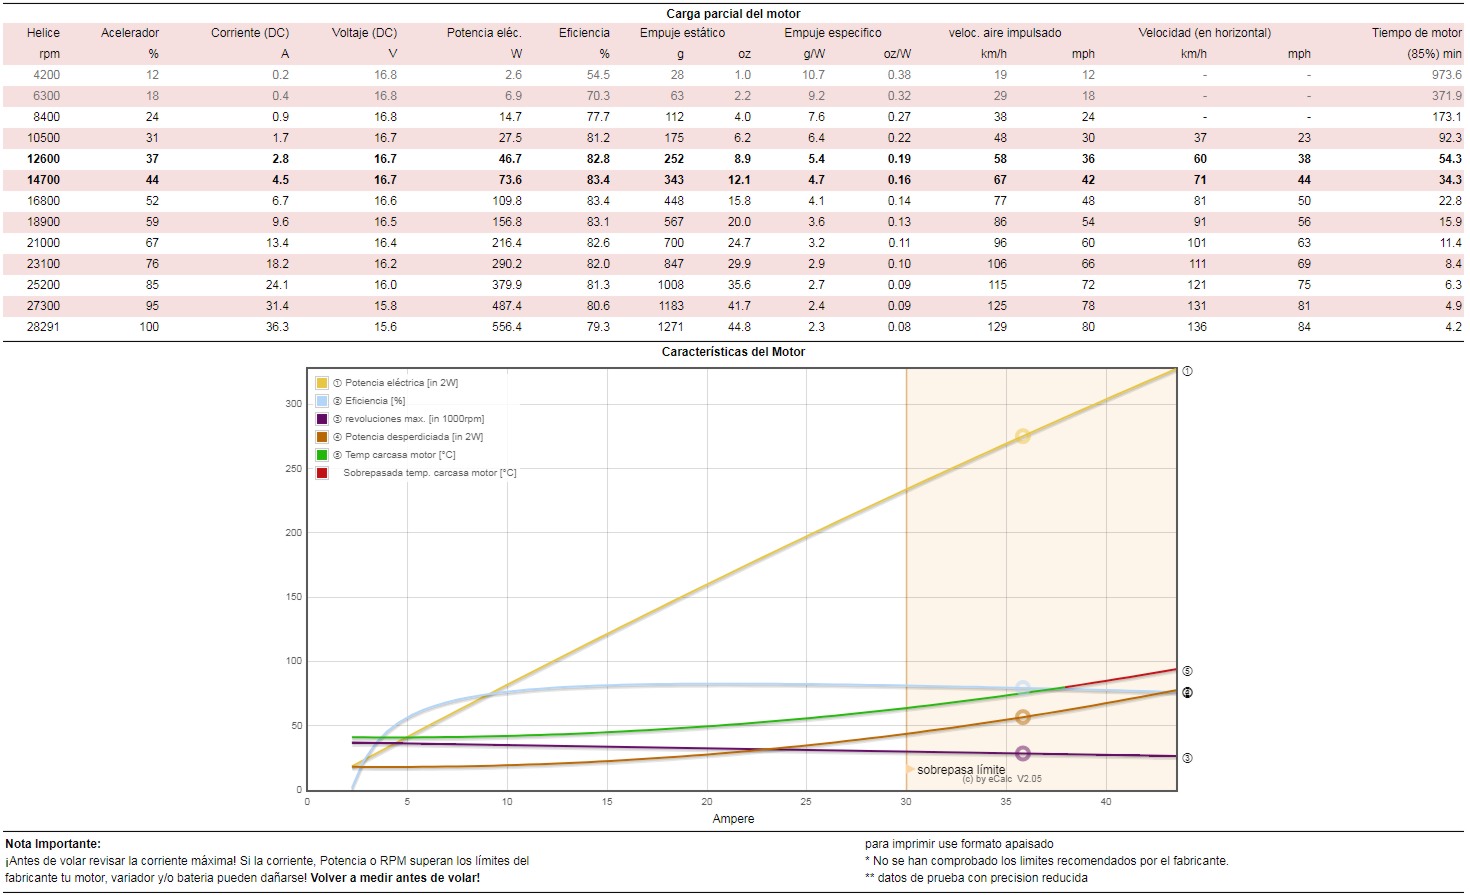
Task: Click the 'Características del Motor' chart heading
Action: click(x=733, y=352)
